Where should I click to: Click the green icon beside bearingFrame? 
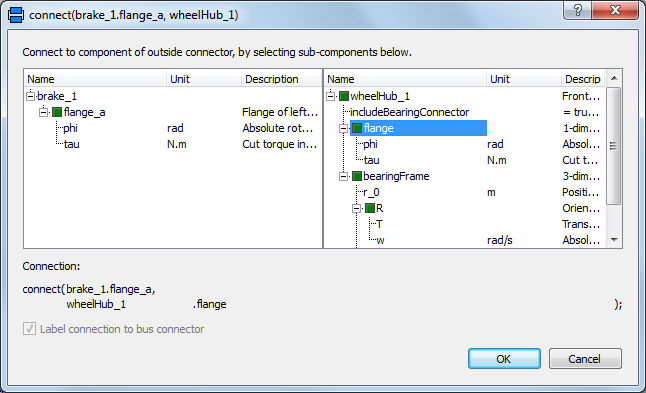357,176
